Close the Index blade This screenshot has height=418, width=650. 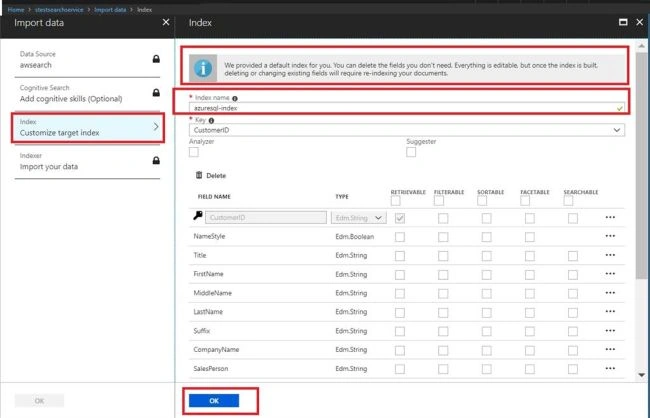click(640, 22)
